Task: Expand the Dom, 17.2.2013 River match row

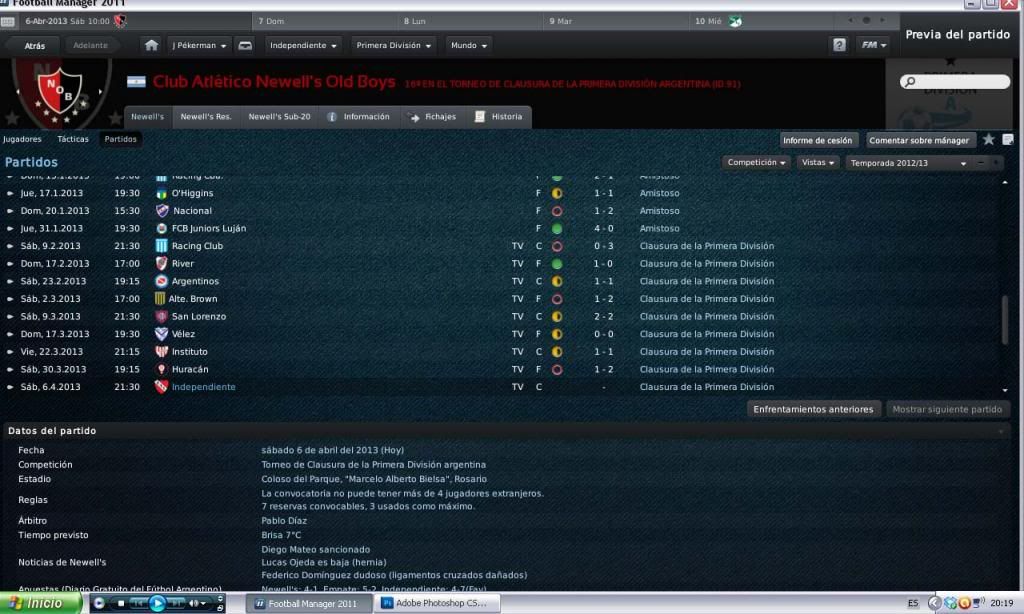Action: (x=10, y=264)
